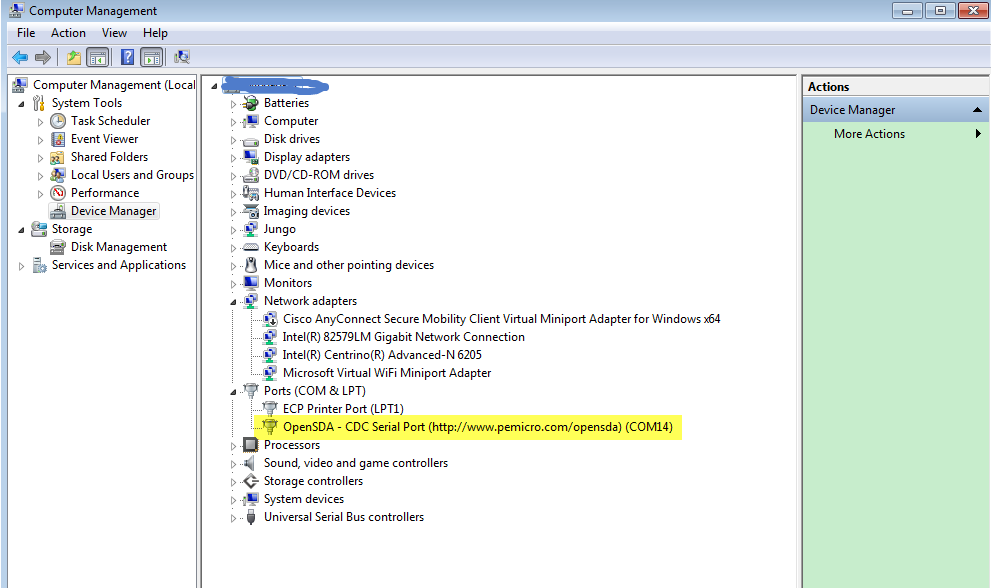Image resolution: width=991 pixels, height=588 pixels.
Task: Click the Disk drives category icon
Action: coord(251,140)
